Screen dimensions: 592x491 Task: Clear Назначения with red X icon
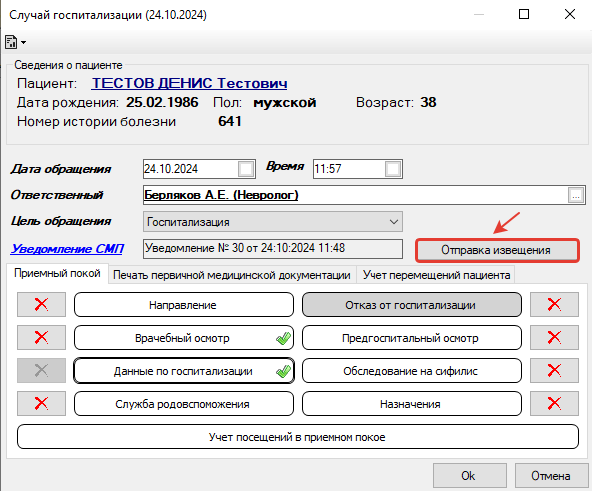pyautogui.click(x=554, y=403)
